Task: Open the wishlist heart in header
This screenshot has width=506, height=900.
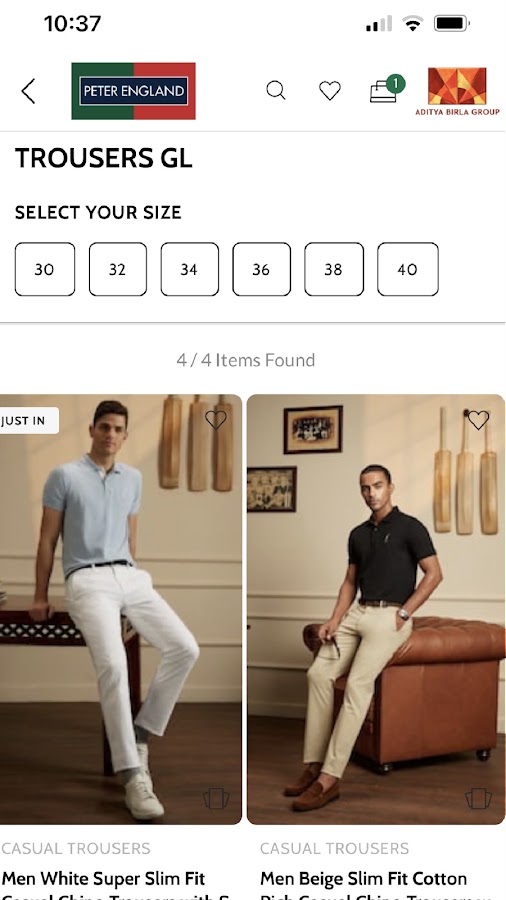Action: point(330,91)
